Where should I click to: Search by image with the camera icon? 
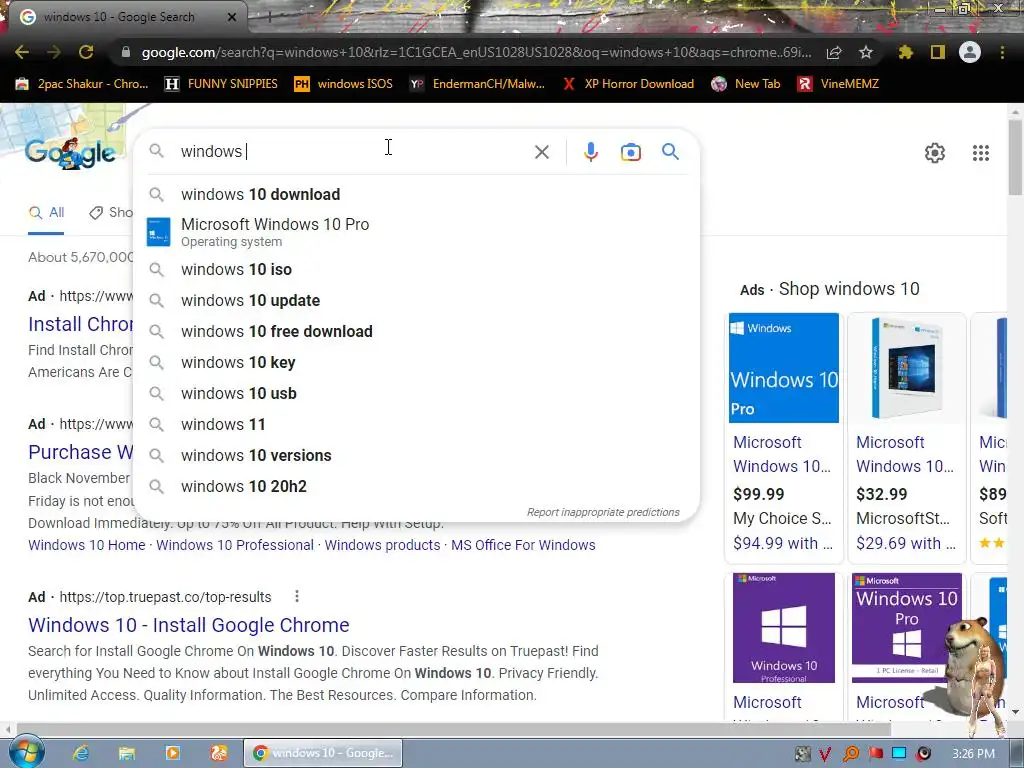click(x=630, y=152)
